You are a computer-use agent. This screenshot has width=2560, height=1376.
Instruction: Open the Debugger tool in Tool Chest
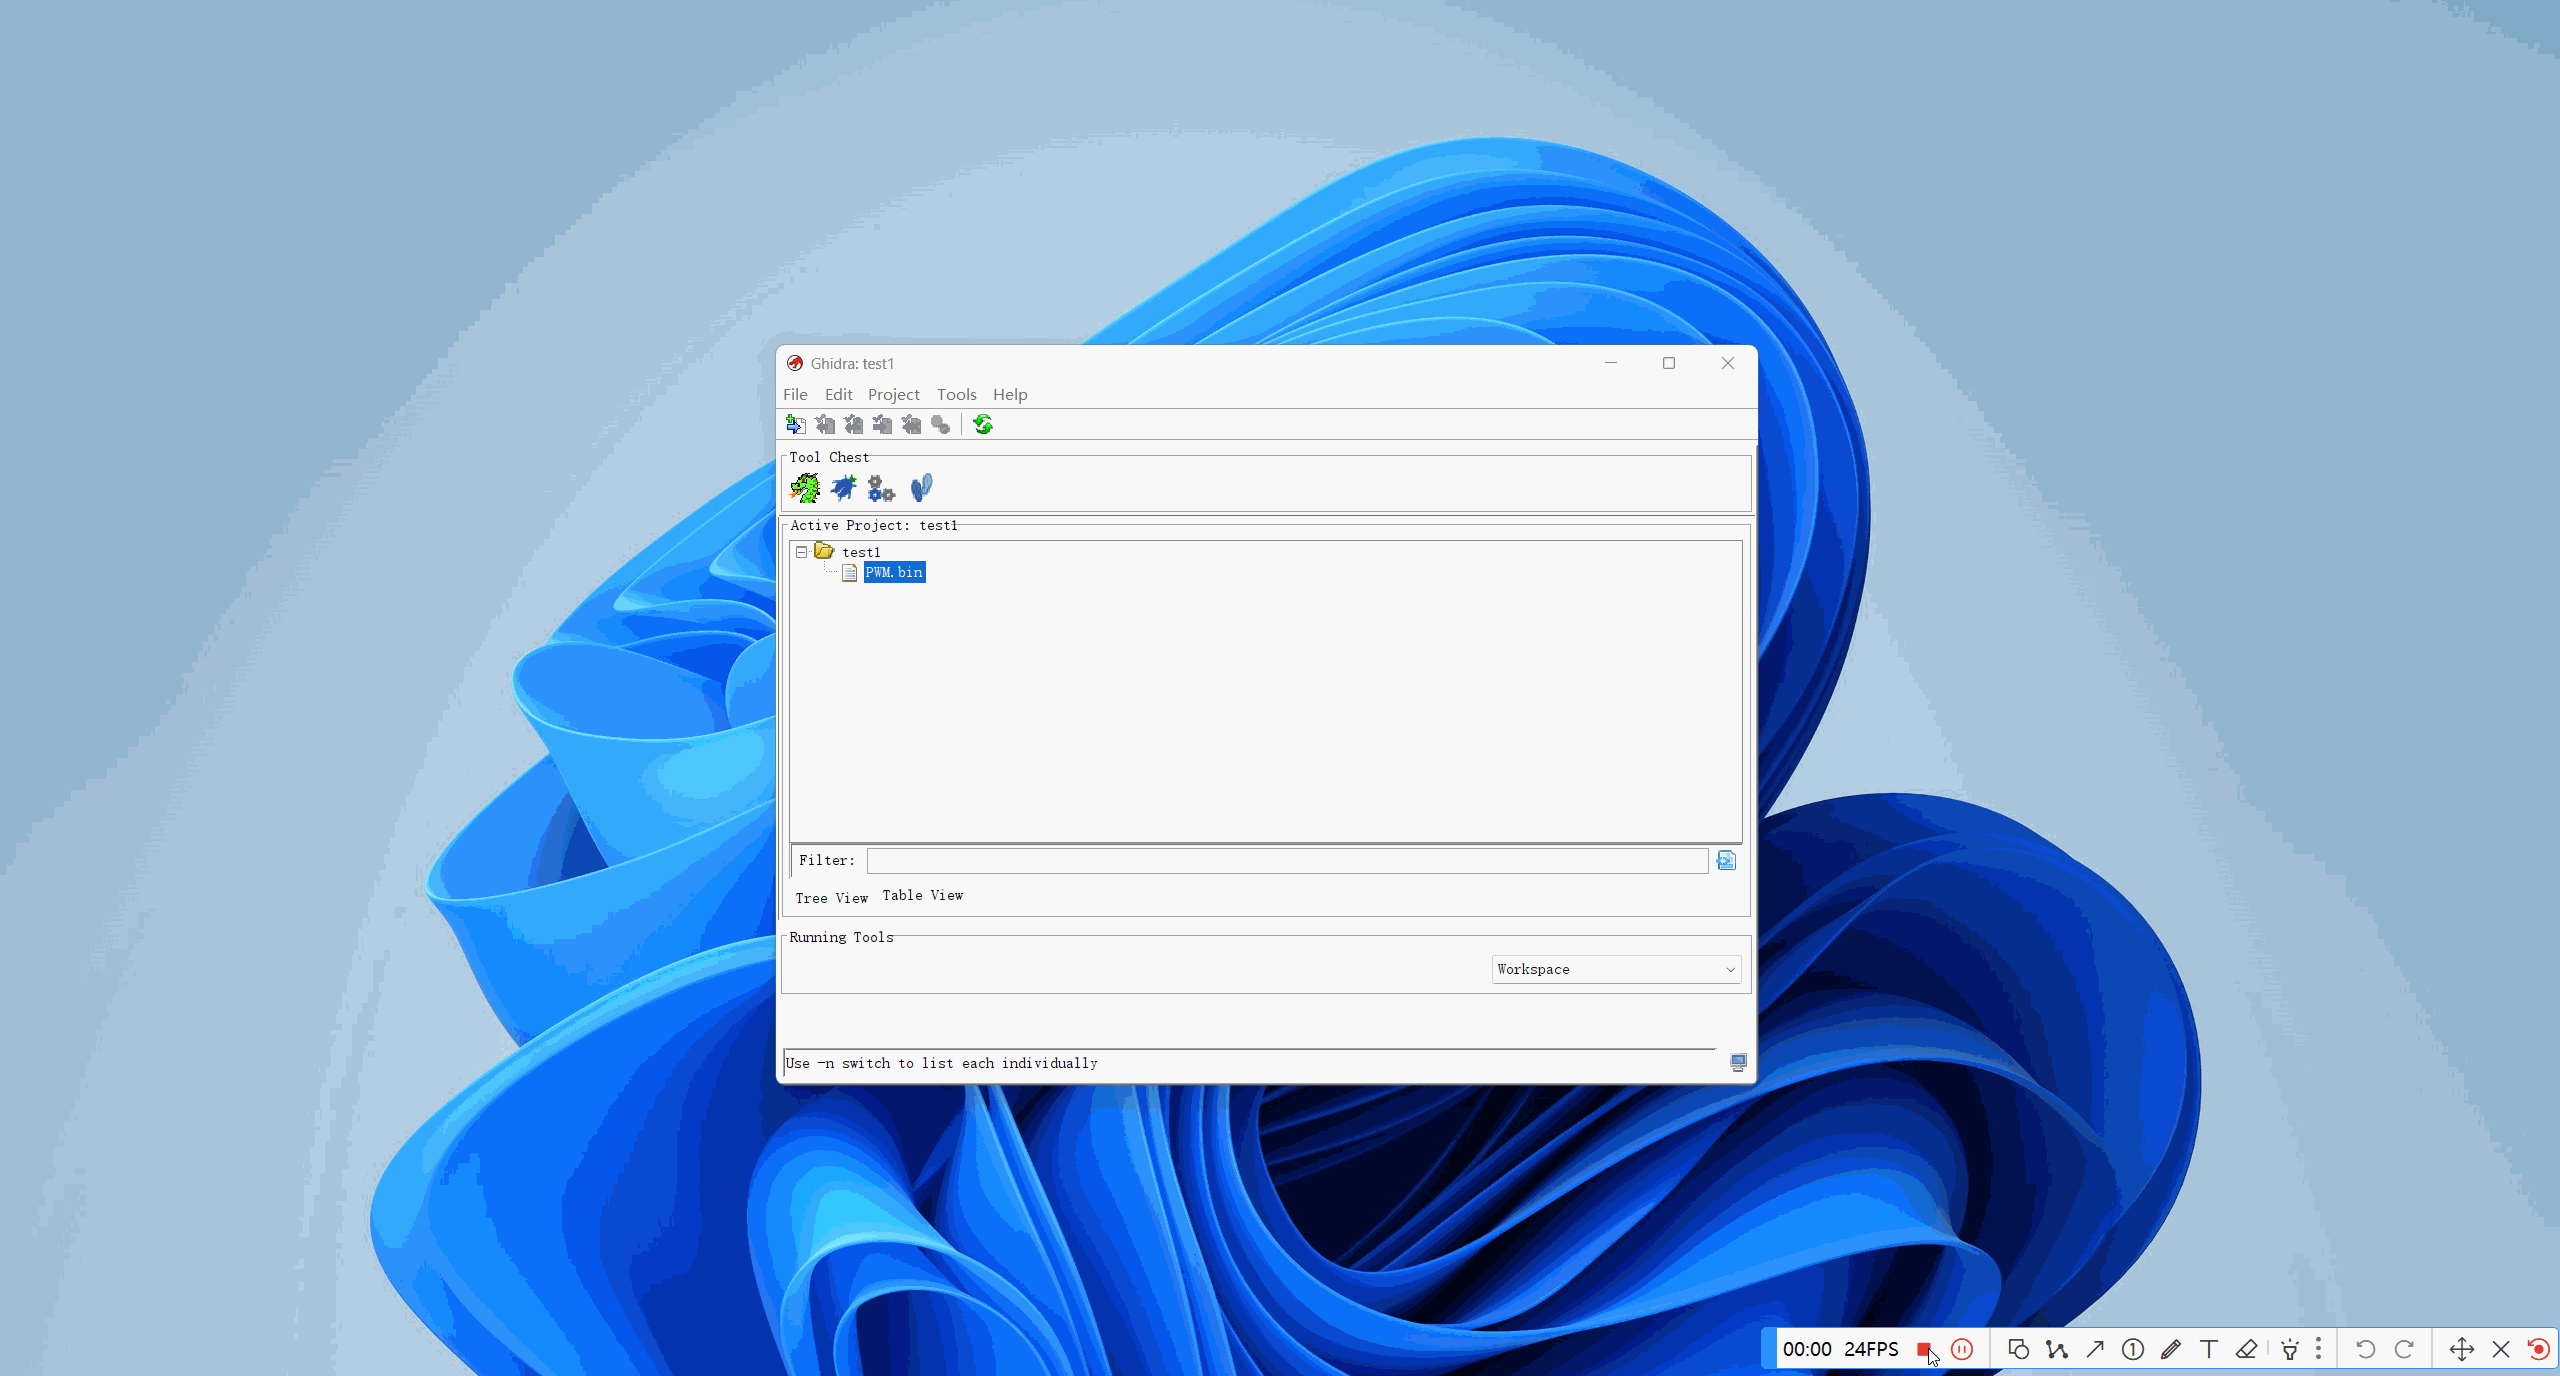click(843, 488)
